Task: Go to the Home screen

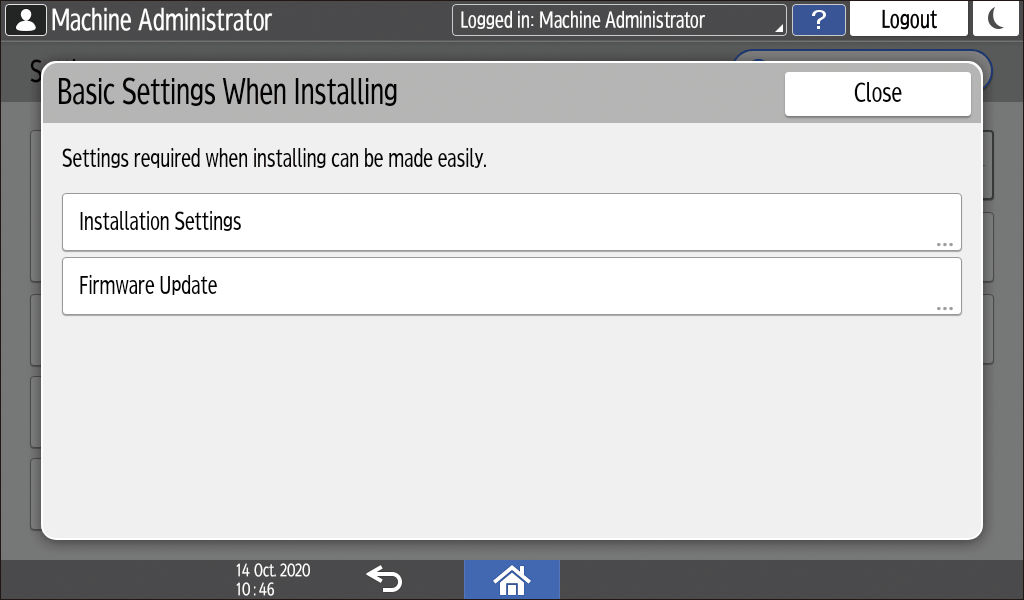Action: coord(511,579)
